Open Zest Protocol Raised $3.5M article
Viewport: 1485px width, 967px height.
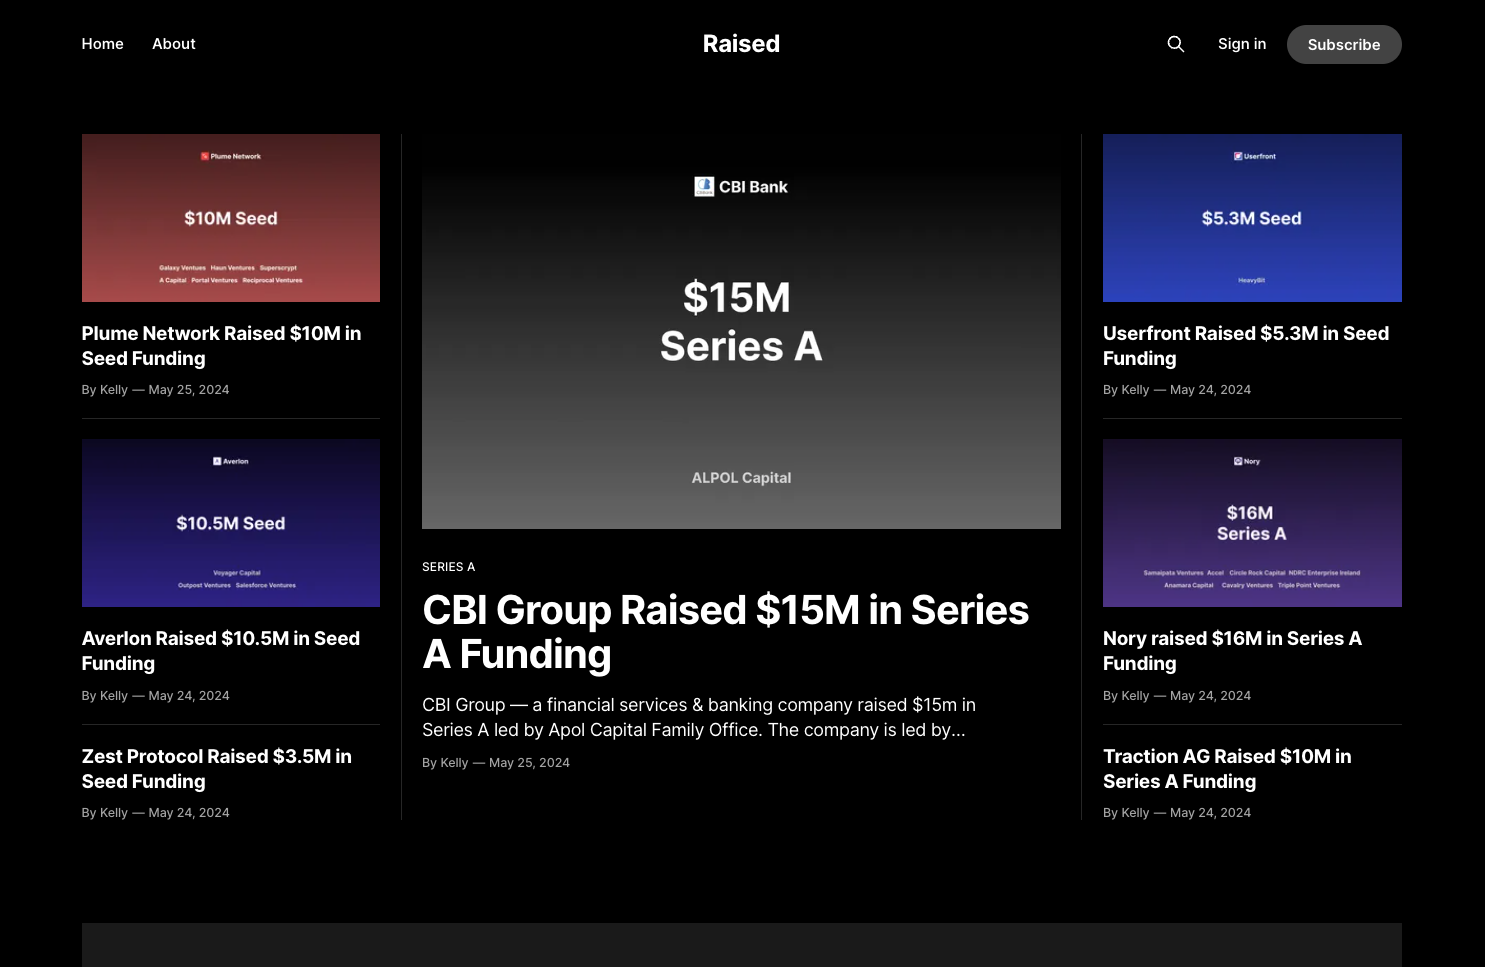tap(216, 769)
